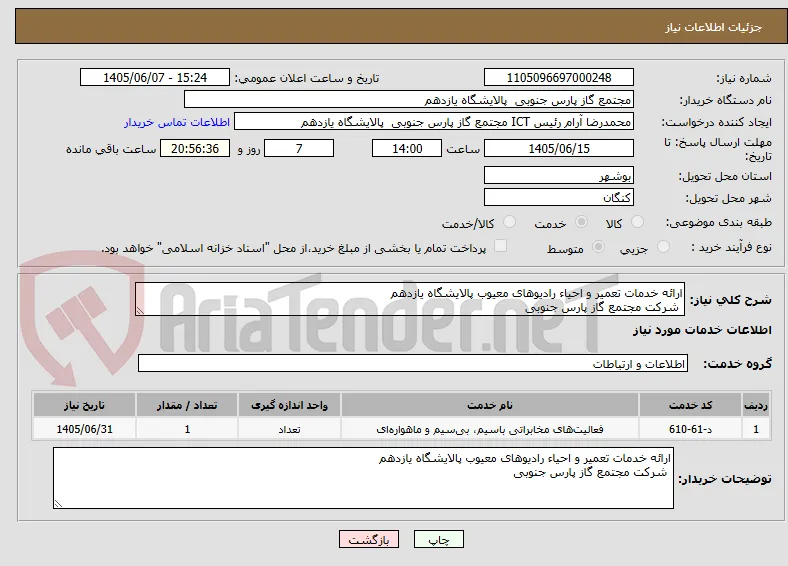The width and height of the screenshot is (788, 566).
Task: Click the نوع فرآیند خرید label
Action: click(732, 247)
